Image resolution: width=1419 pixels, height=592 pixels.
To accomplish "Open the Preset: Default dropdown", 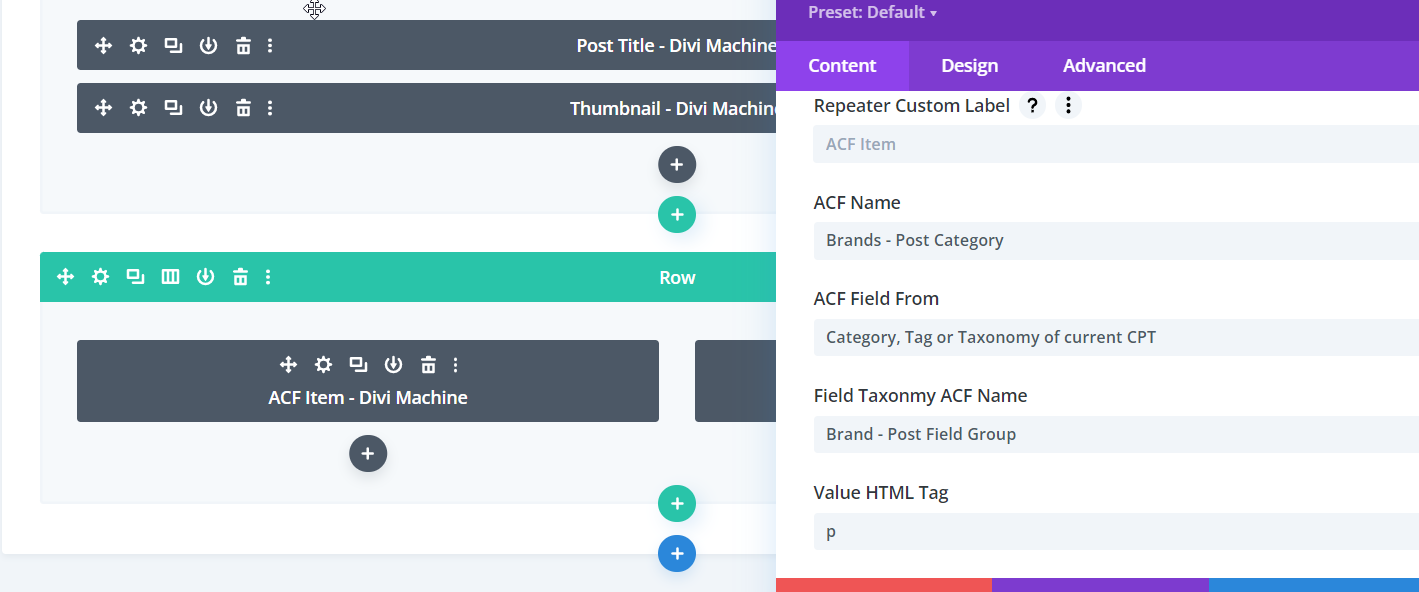I will (x=872, y=13).
